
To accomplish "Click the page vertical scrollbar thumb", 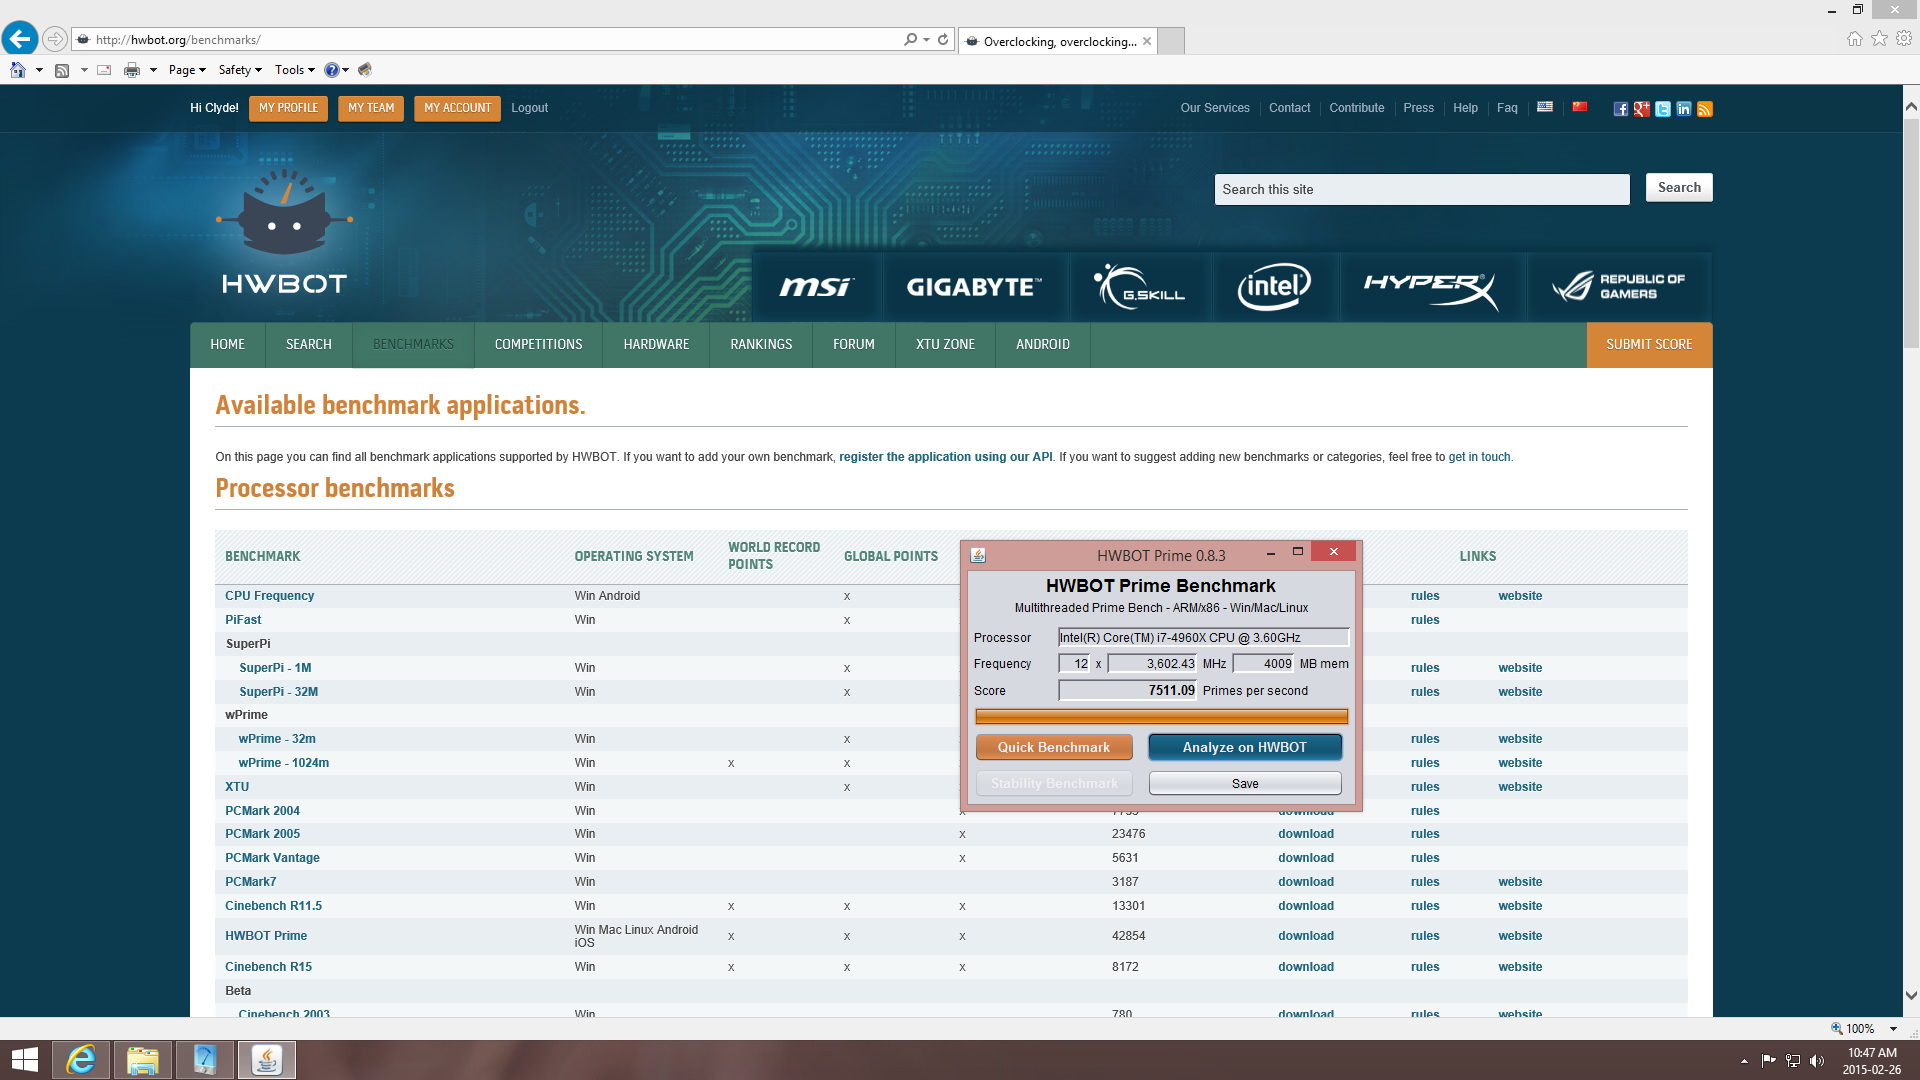I will [x=1911, y=235].
